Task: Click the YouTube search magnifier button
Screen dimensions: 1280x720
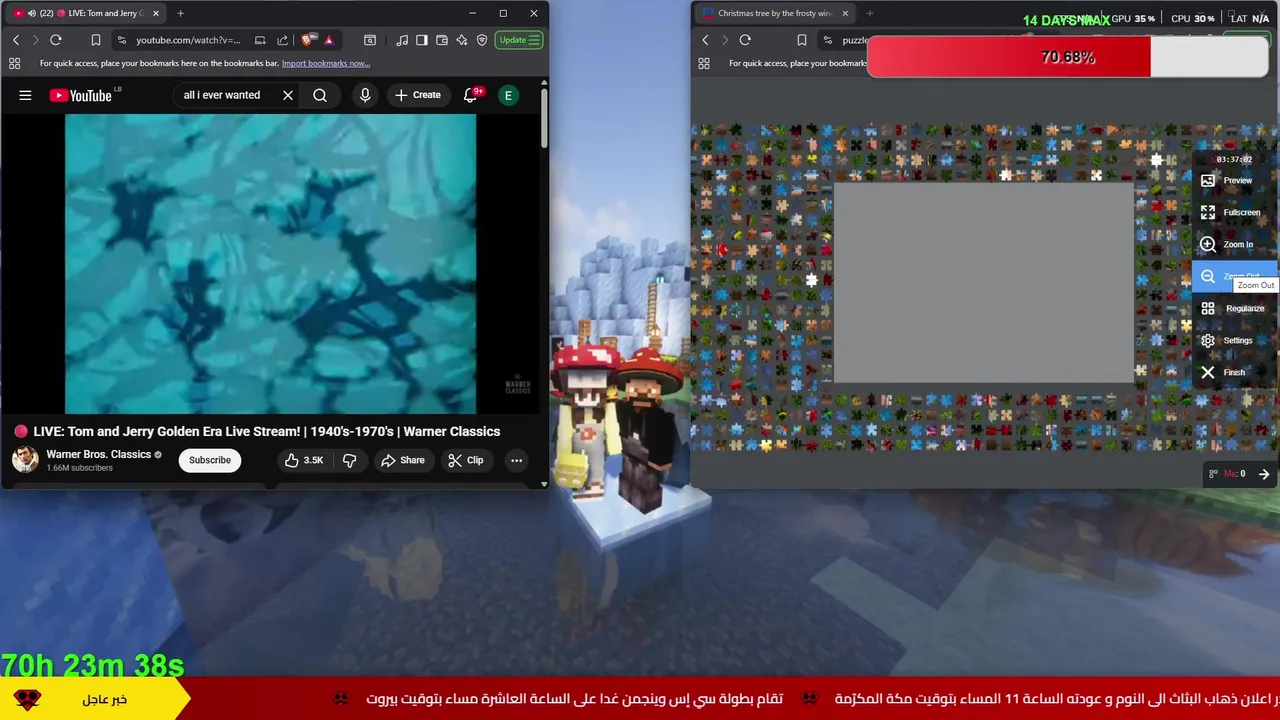Action: (x=320, y=95)
